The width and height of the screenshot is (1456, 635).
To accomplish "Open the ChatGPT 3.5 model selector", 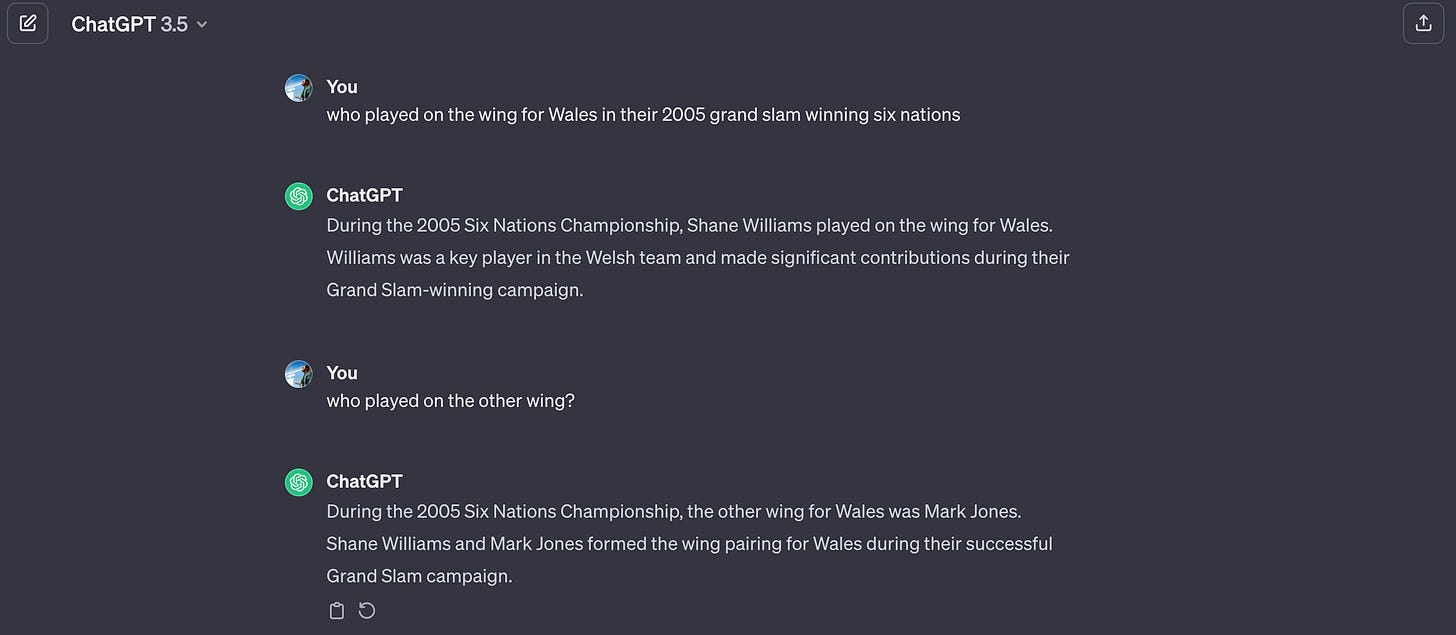I will point(139,23).
